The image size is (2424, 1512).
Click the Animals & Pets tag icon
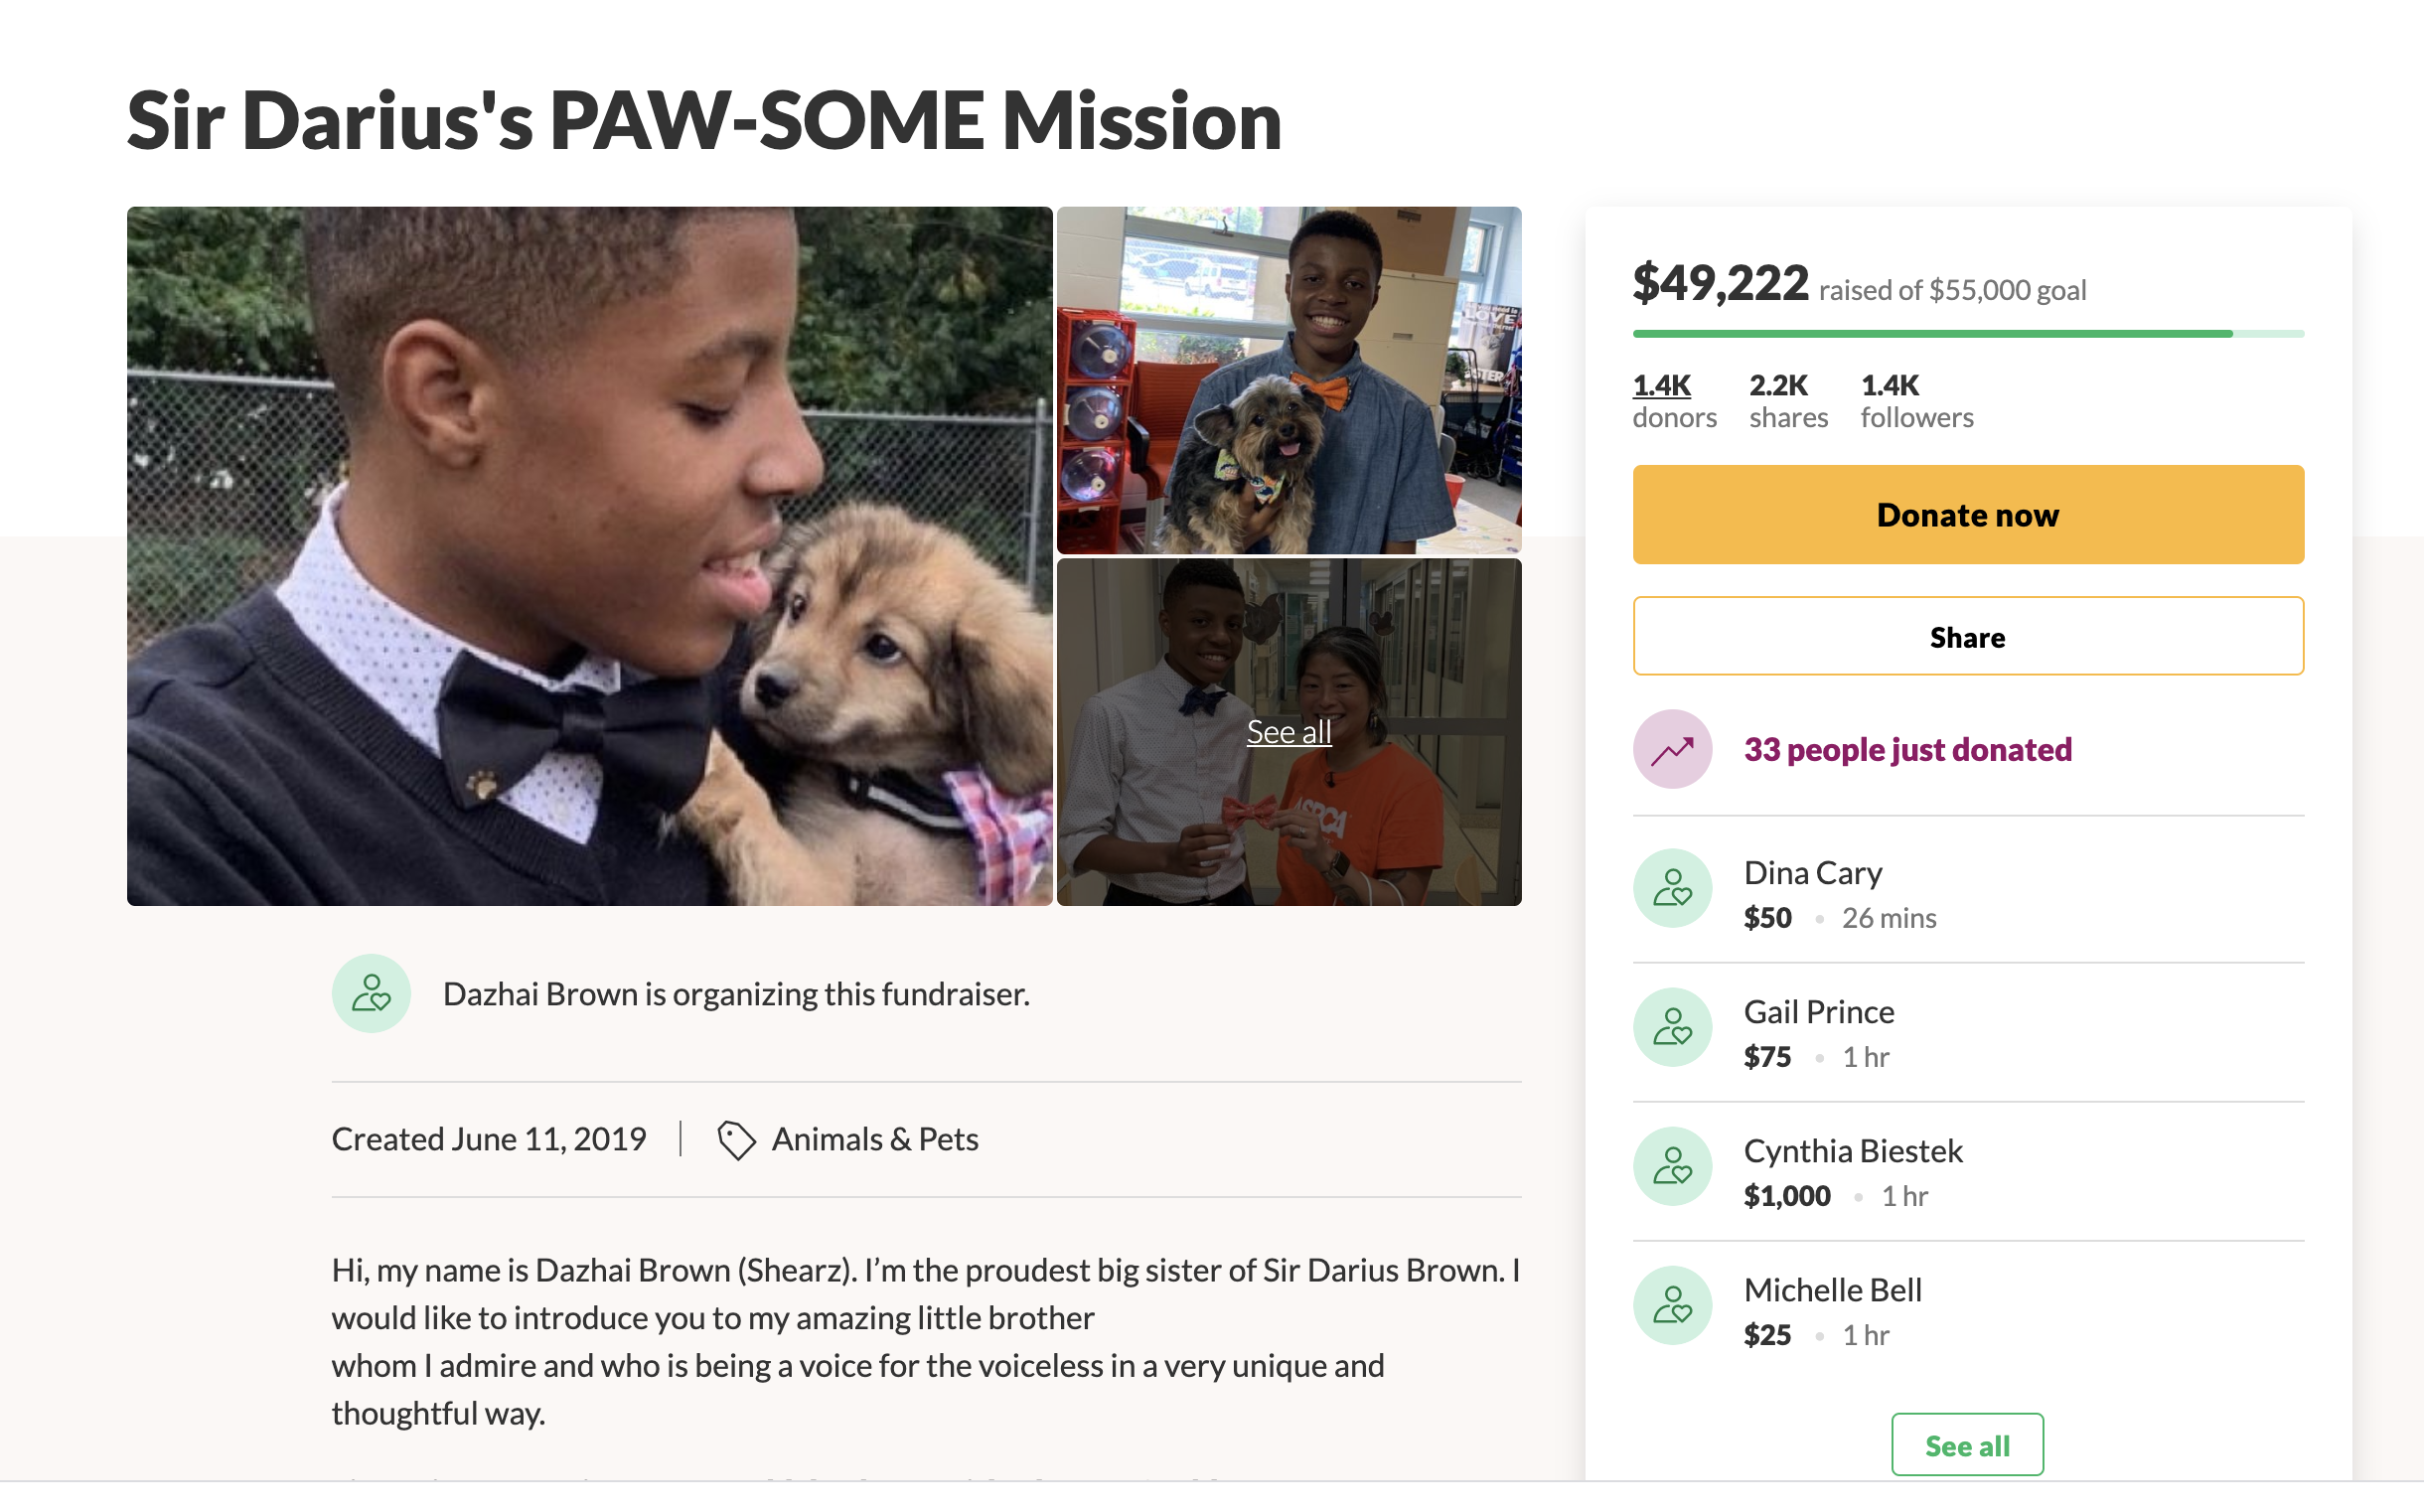(736, 1140)
